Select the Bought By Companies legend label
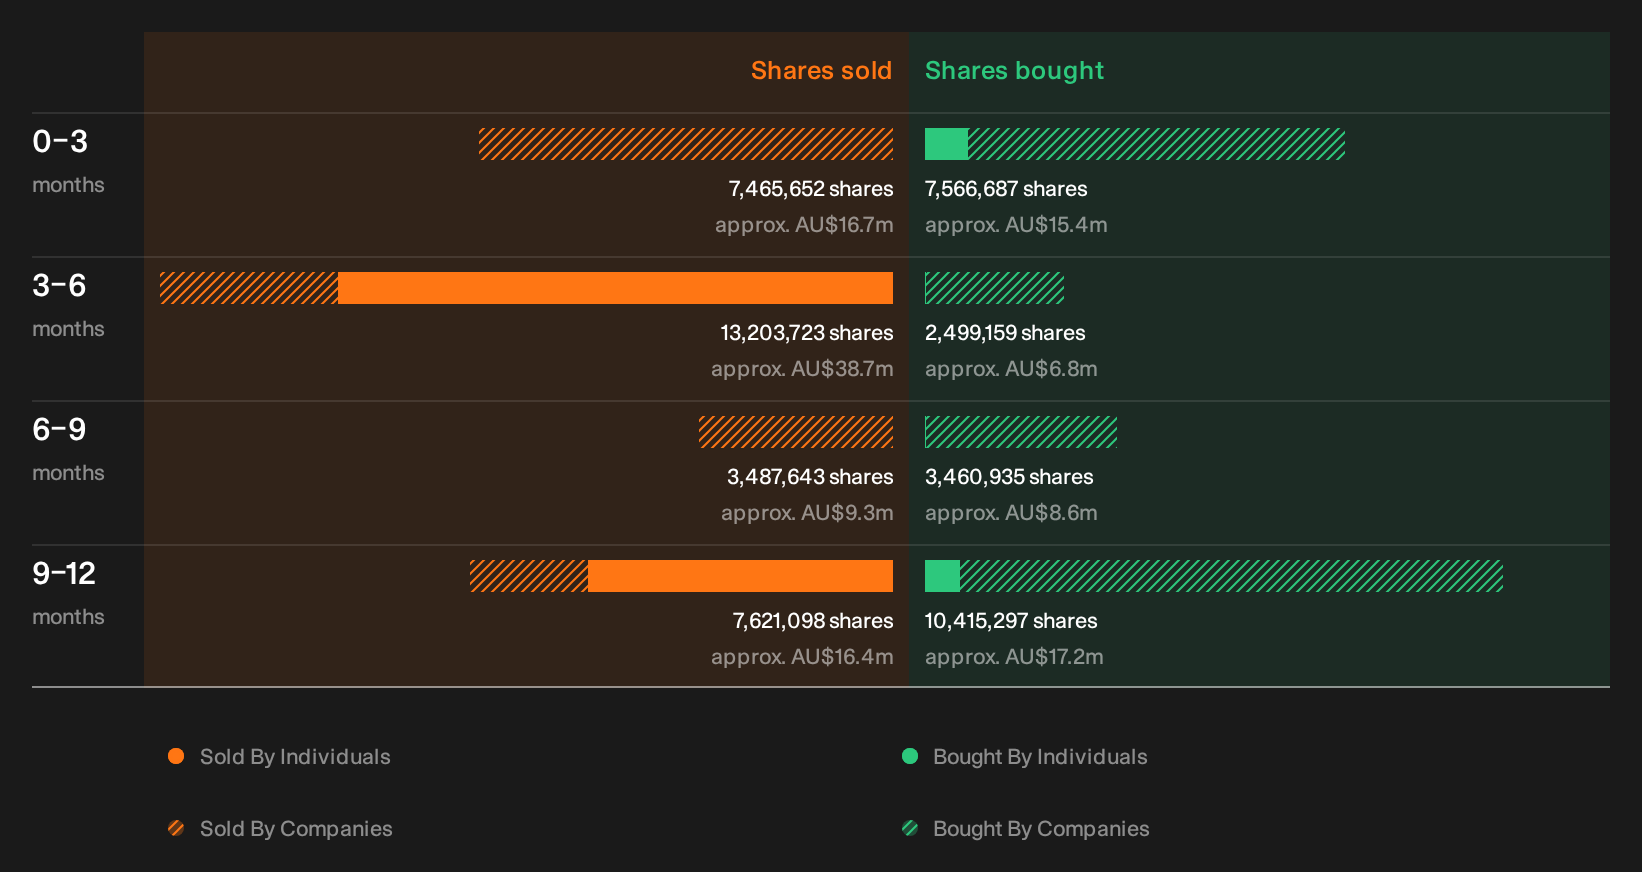The width and height of the screenshot is (1642, 872). [1041, 829]
